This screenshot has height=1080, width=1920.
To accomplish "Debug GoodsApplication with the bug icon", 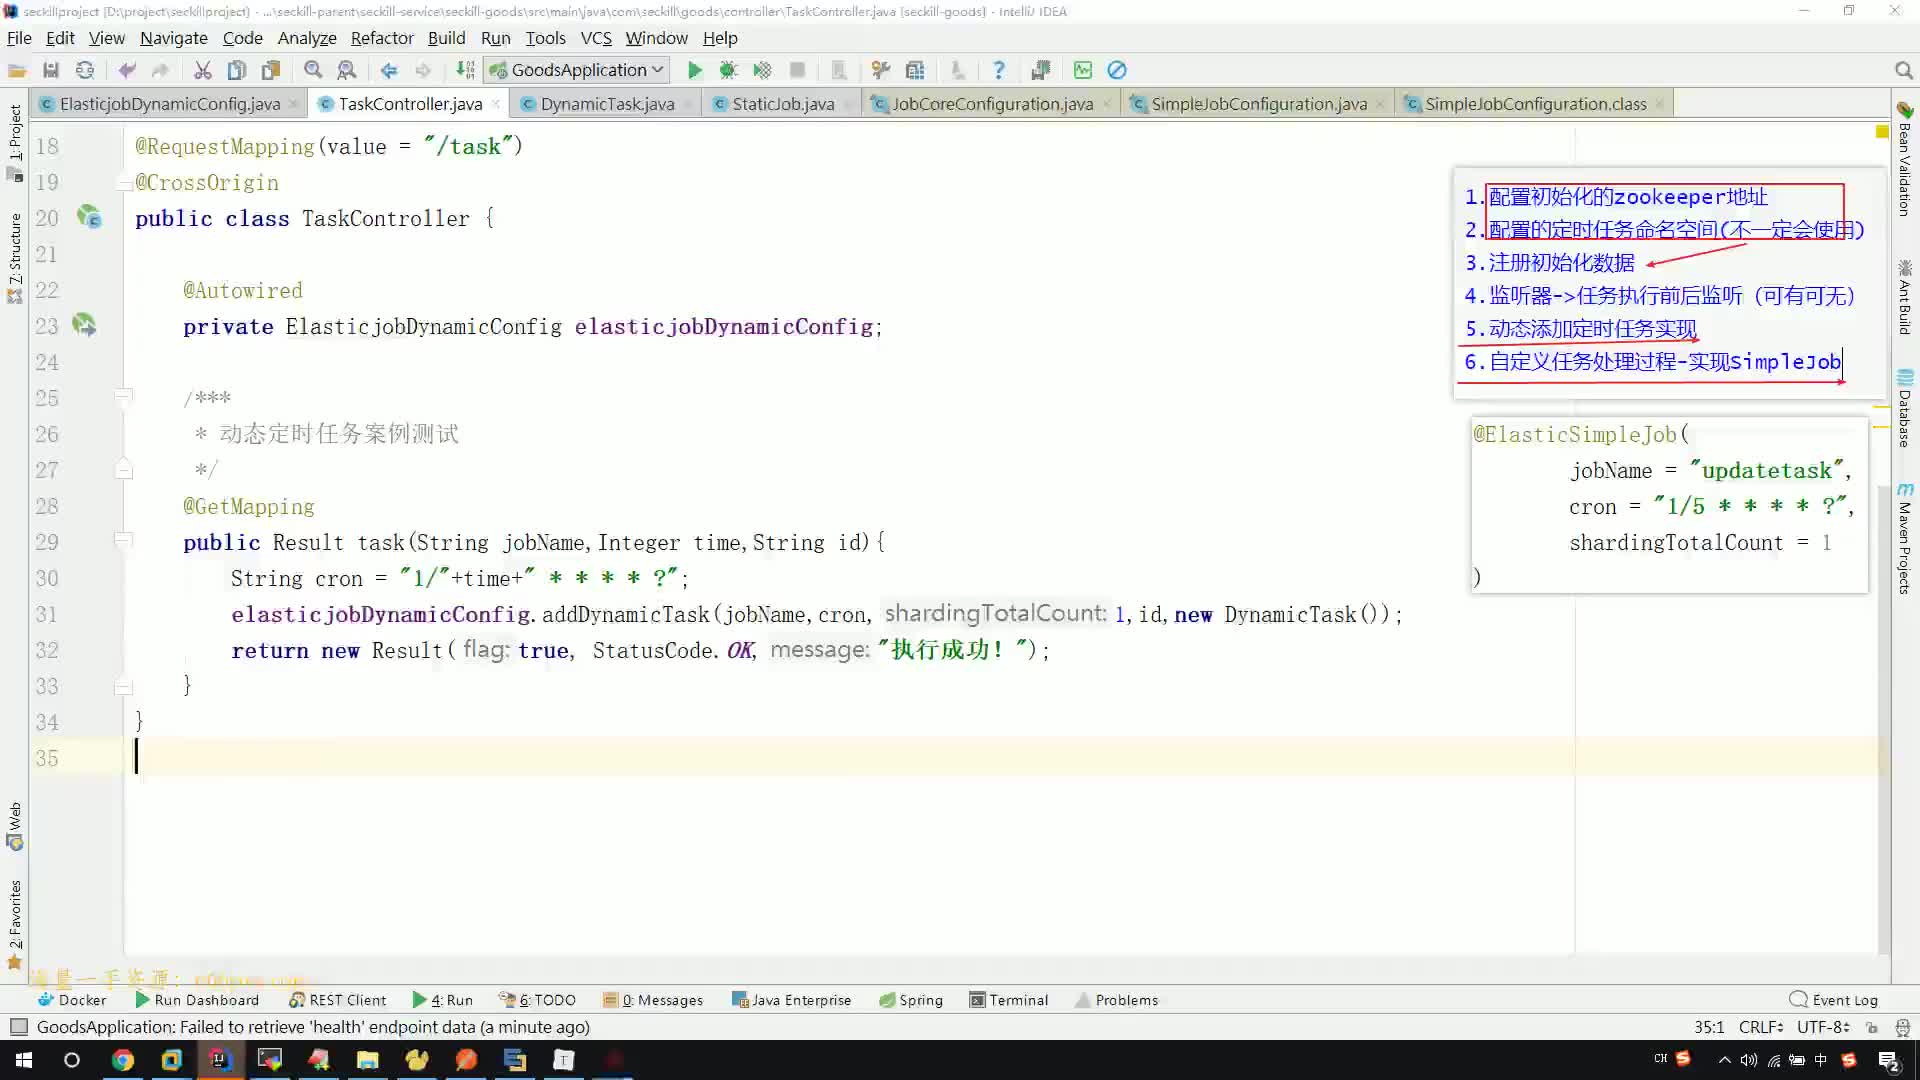I will 728,70.
